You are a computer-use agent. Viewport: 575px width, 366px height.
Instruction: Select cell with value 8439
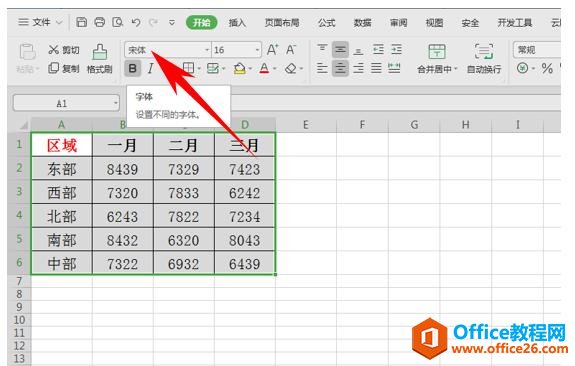pos(122,169)
